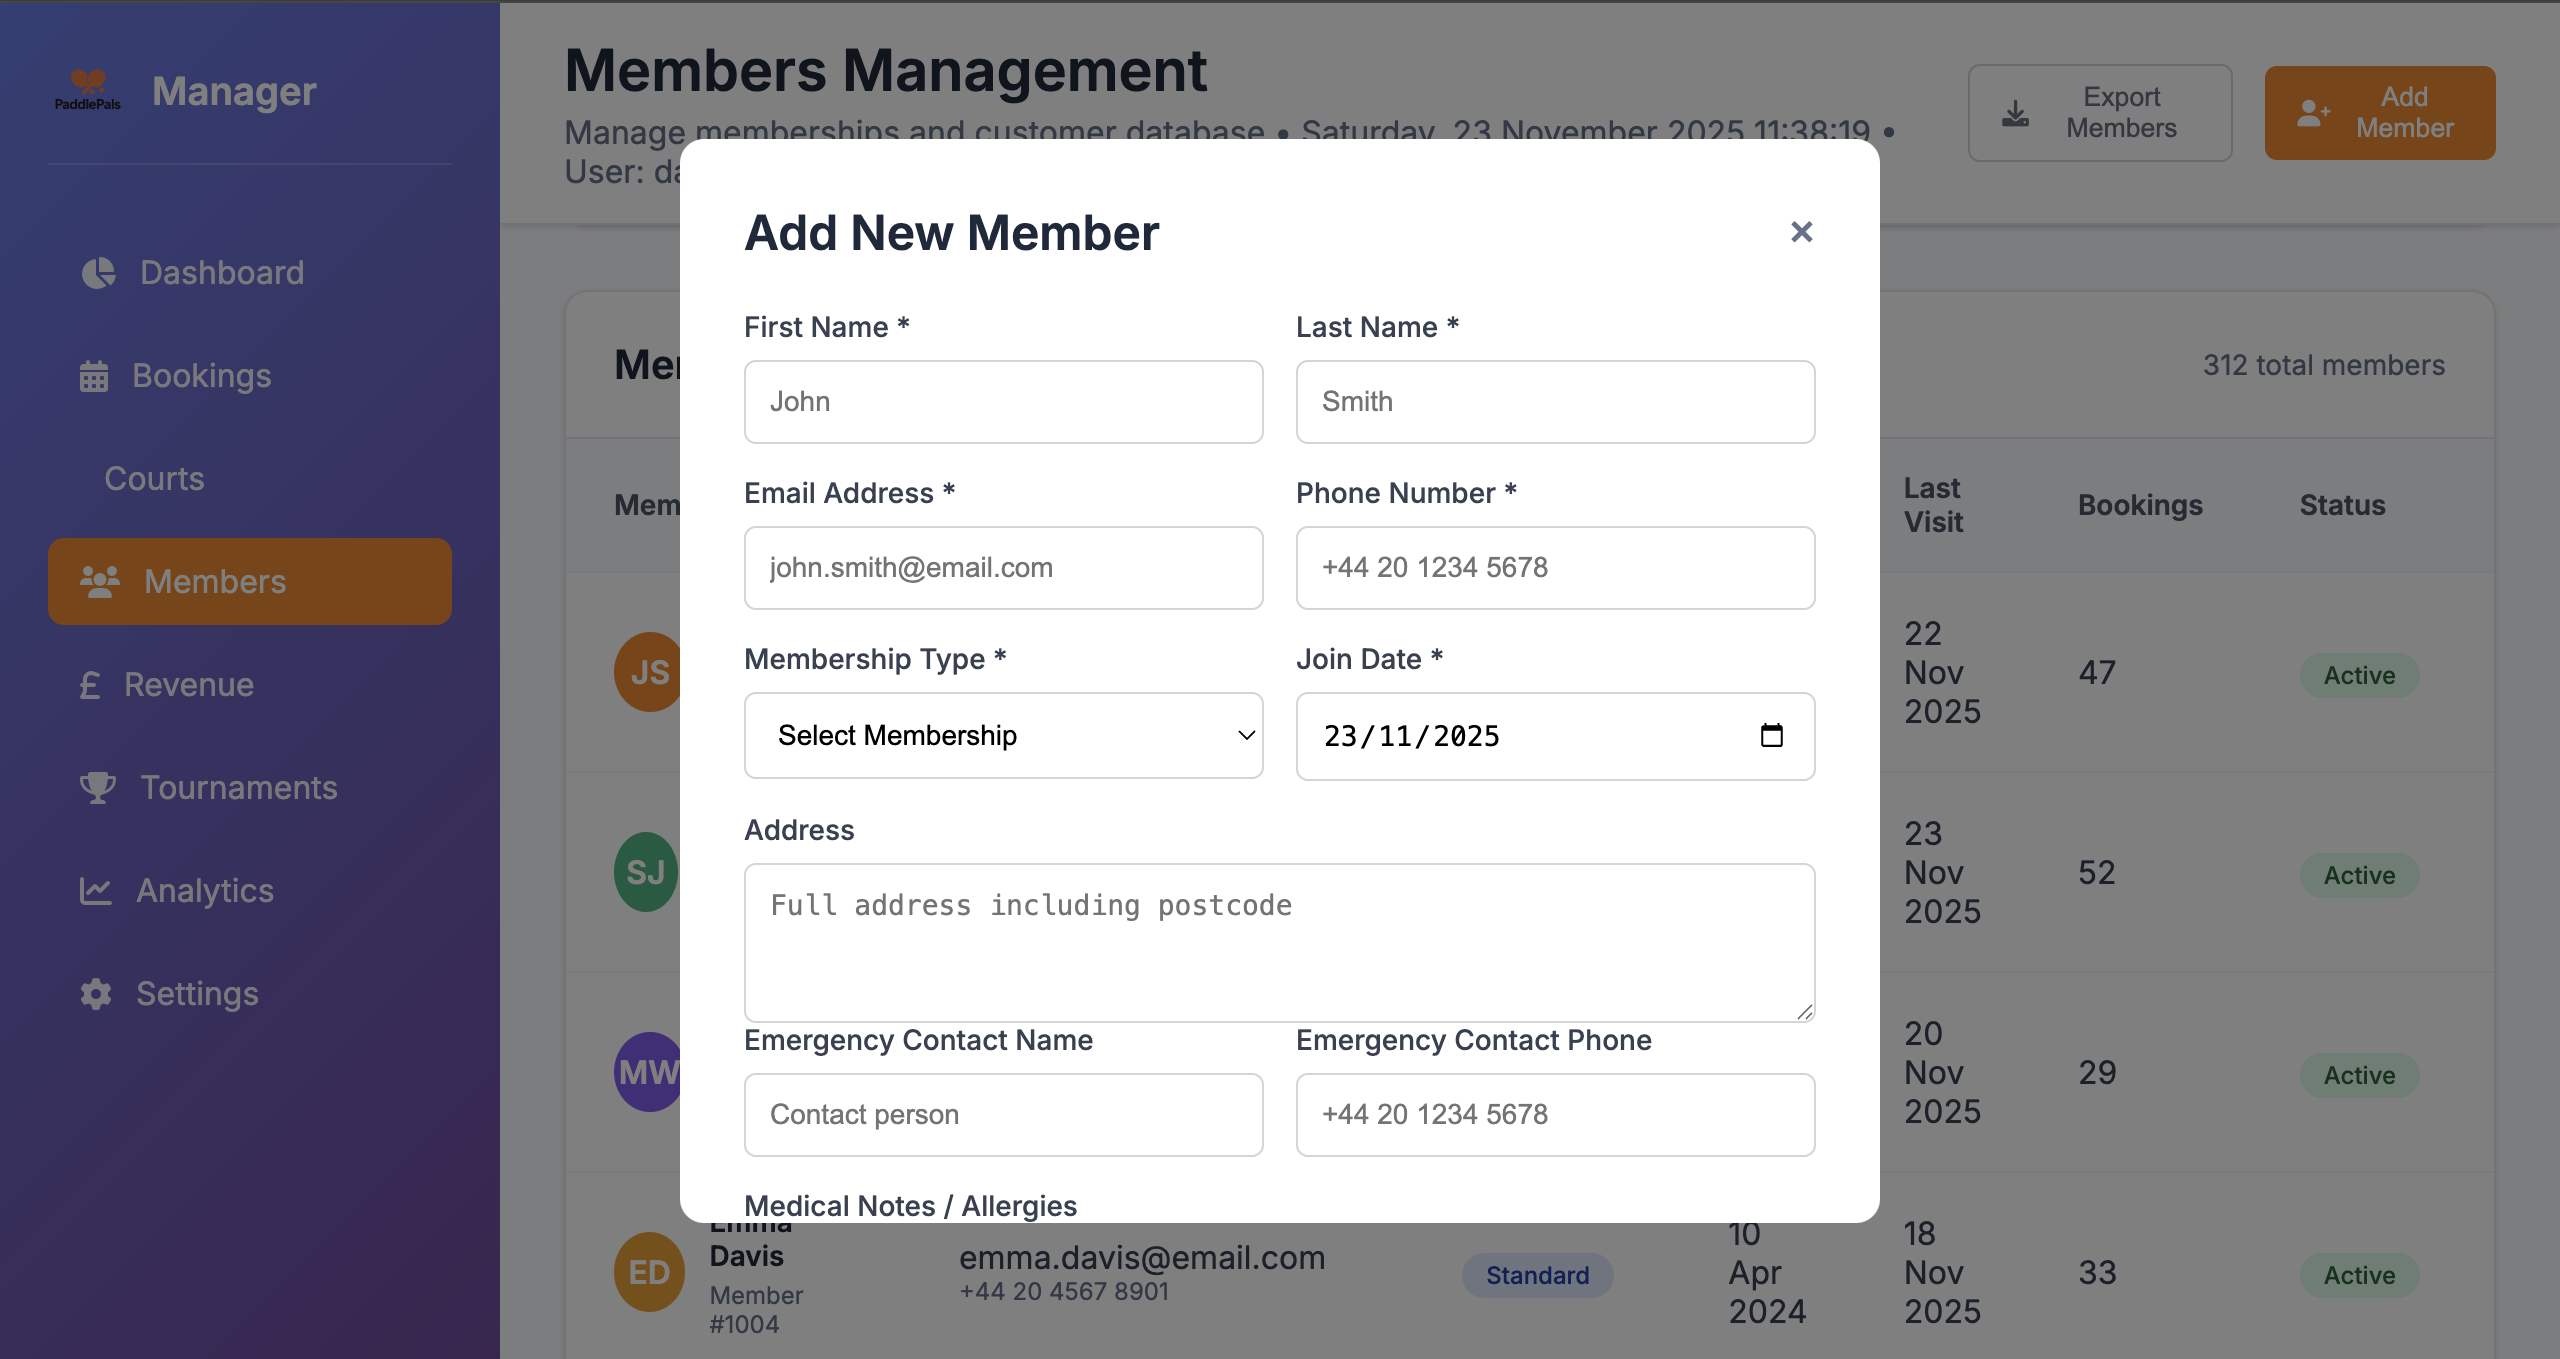
Task: Click the SJ member avatar
Action: (x=647, y=872)
